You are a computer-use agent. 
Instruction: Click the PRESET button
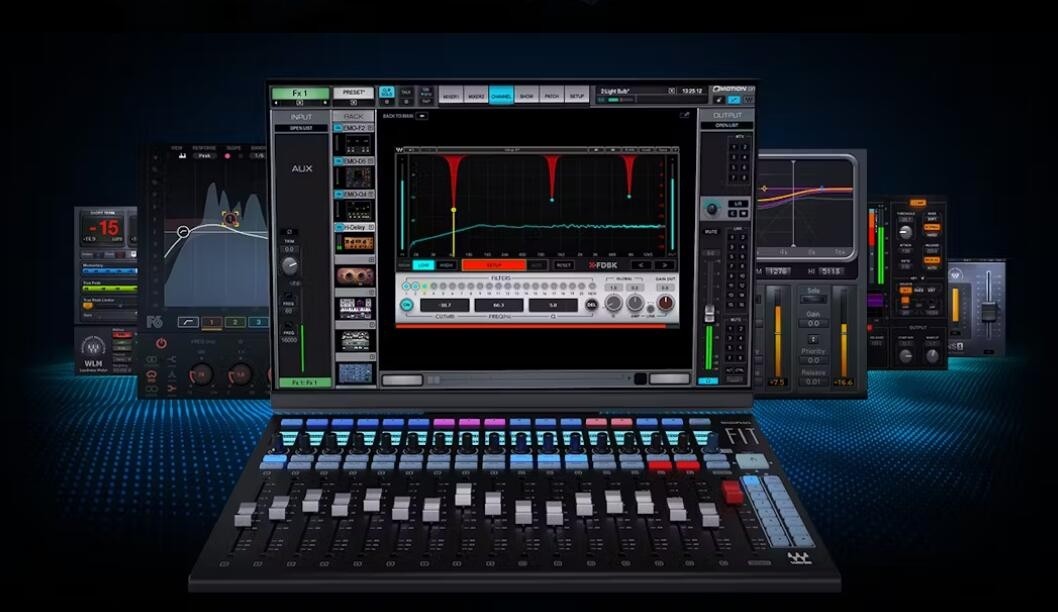click(354, 92)
